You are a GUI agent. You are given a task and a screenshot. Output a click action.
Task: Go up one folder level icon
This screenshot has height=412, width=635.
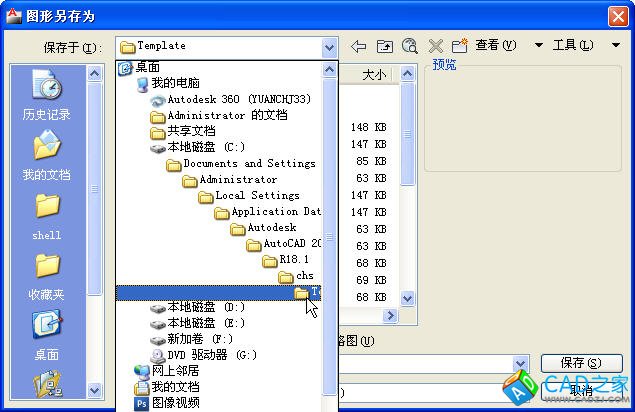[x=385, y=46]
